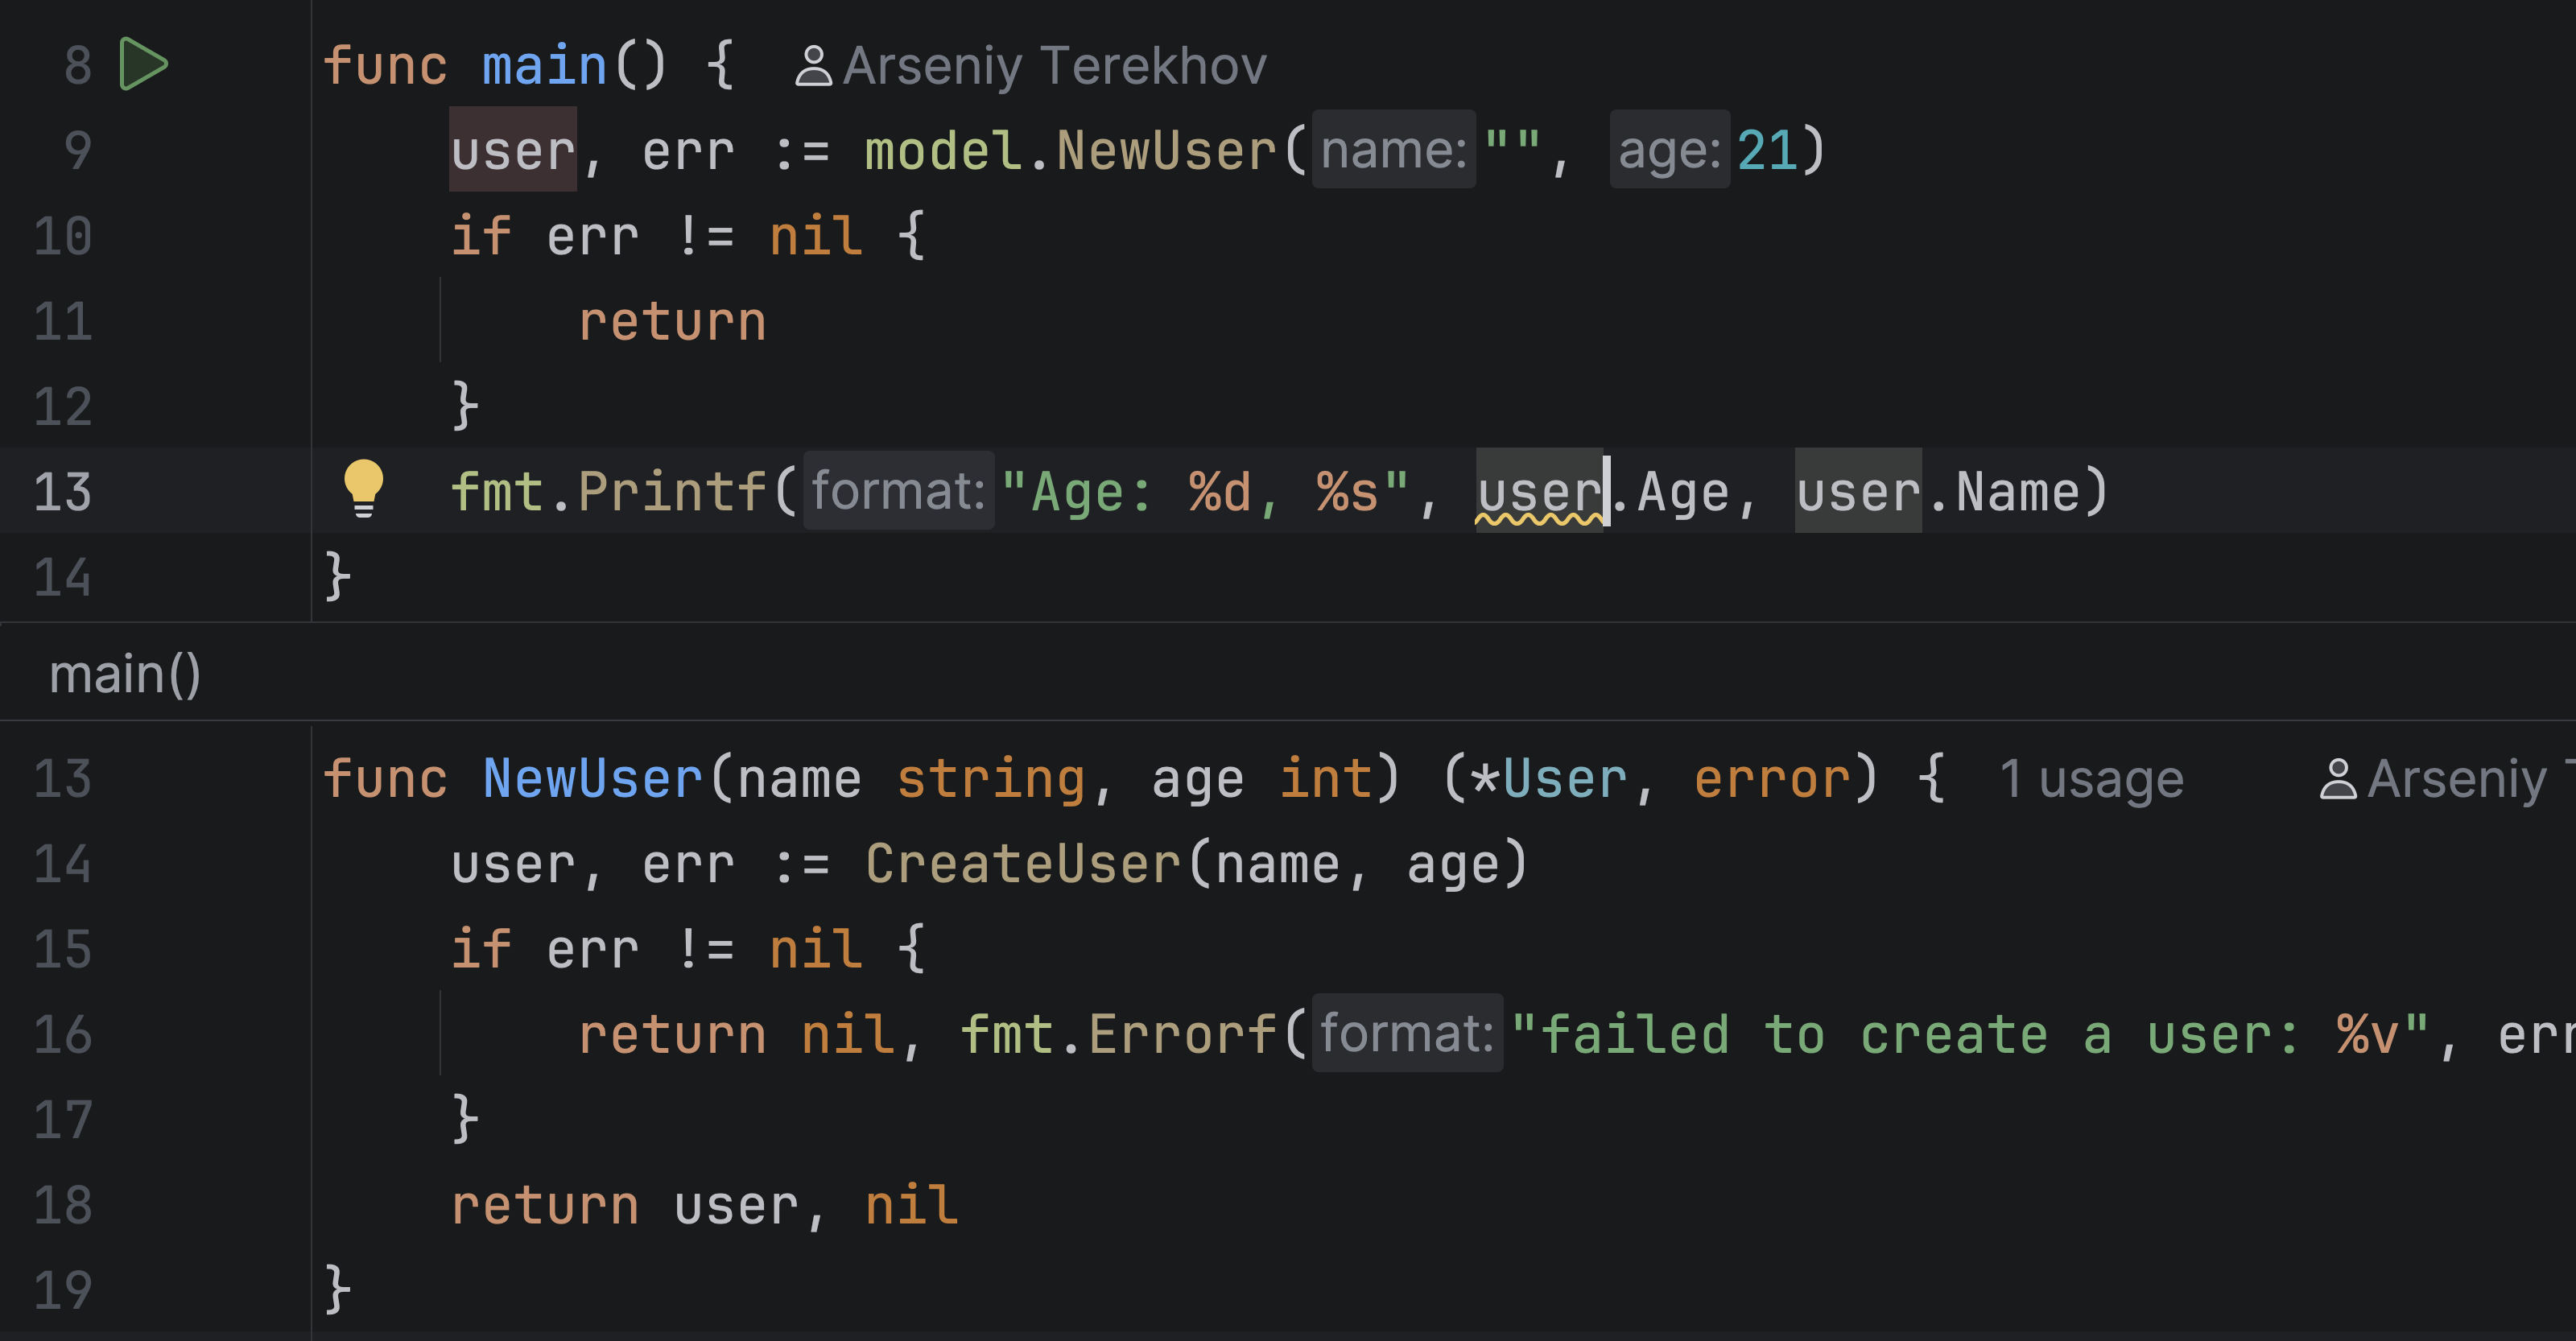The width and height of the screenshot is (2576, 1341).
Task: Click the "format:" hint in fmt.Errorf
Action: point(1407,1033)
